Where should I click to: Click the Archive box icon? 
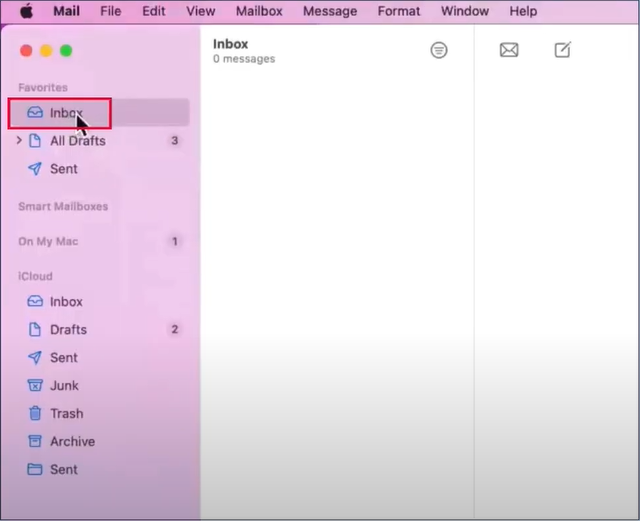pos(35,441)
